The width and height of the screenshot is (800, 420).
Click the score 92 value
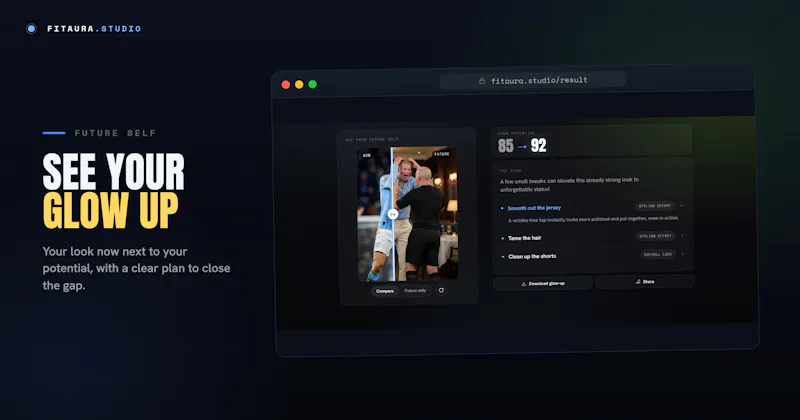click(538, 146)
